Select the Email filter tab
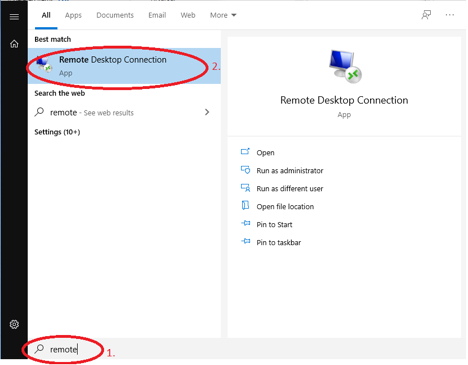This screenshot has width=468, height=365. point(157,15)
